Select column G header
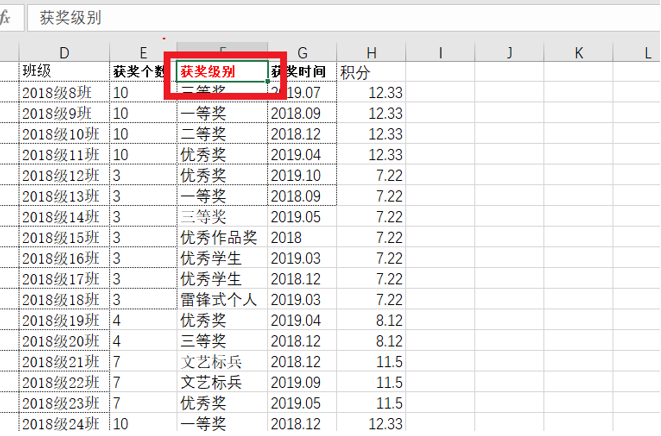 [302, 53]
